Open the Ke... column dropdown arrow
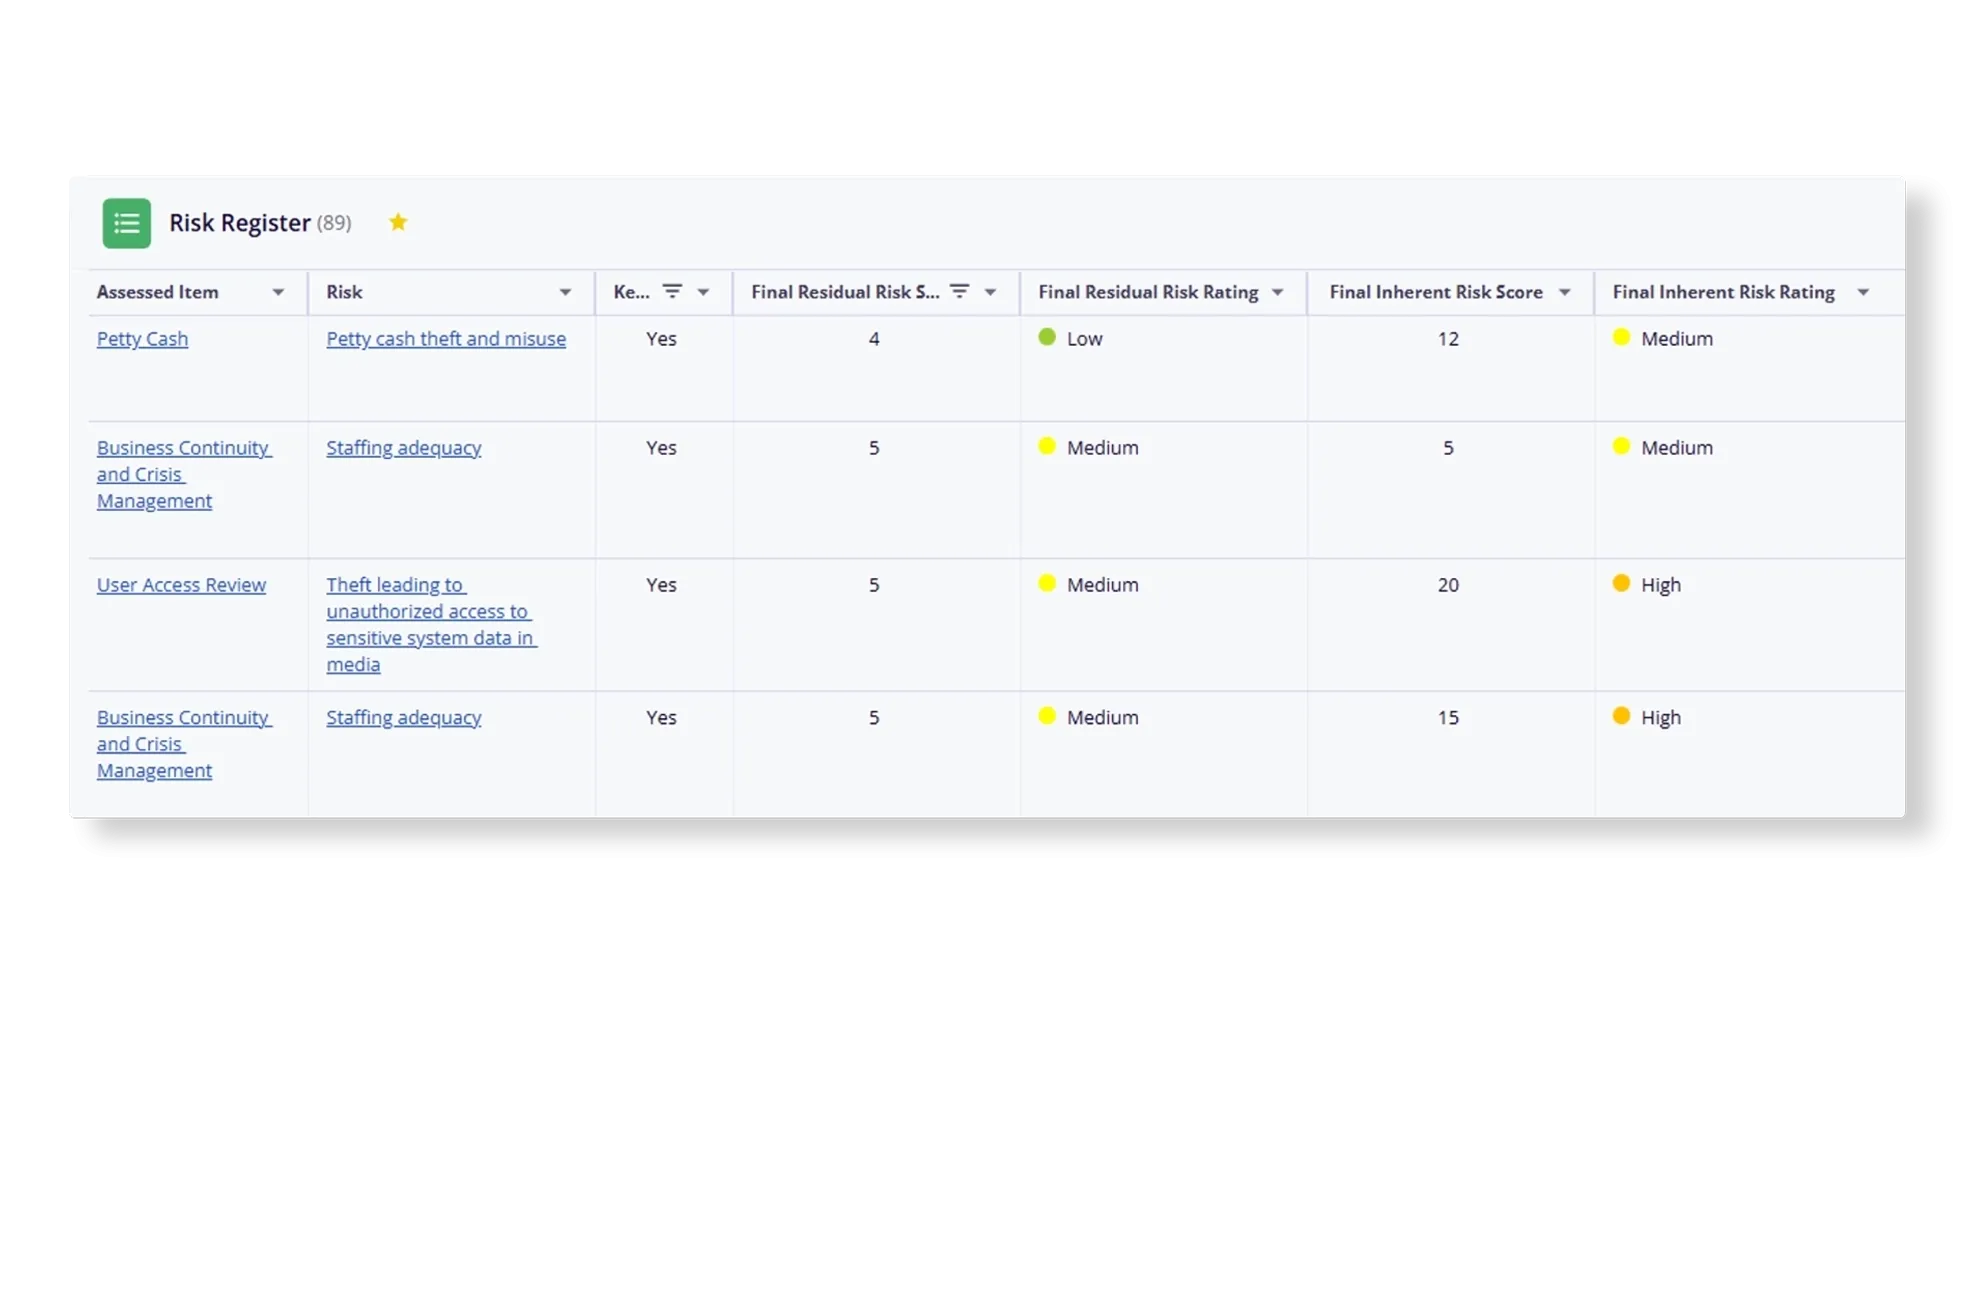 703,292
